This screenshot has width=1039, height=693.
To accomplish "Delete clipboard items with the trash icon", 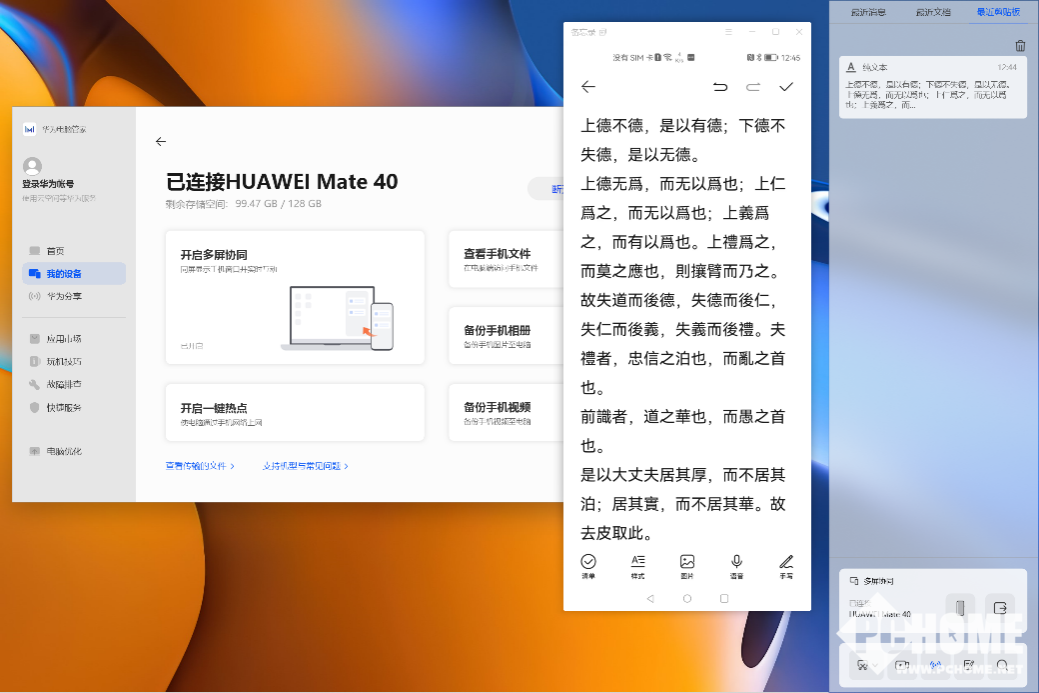I will point(1020,46).
